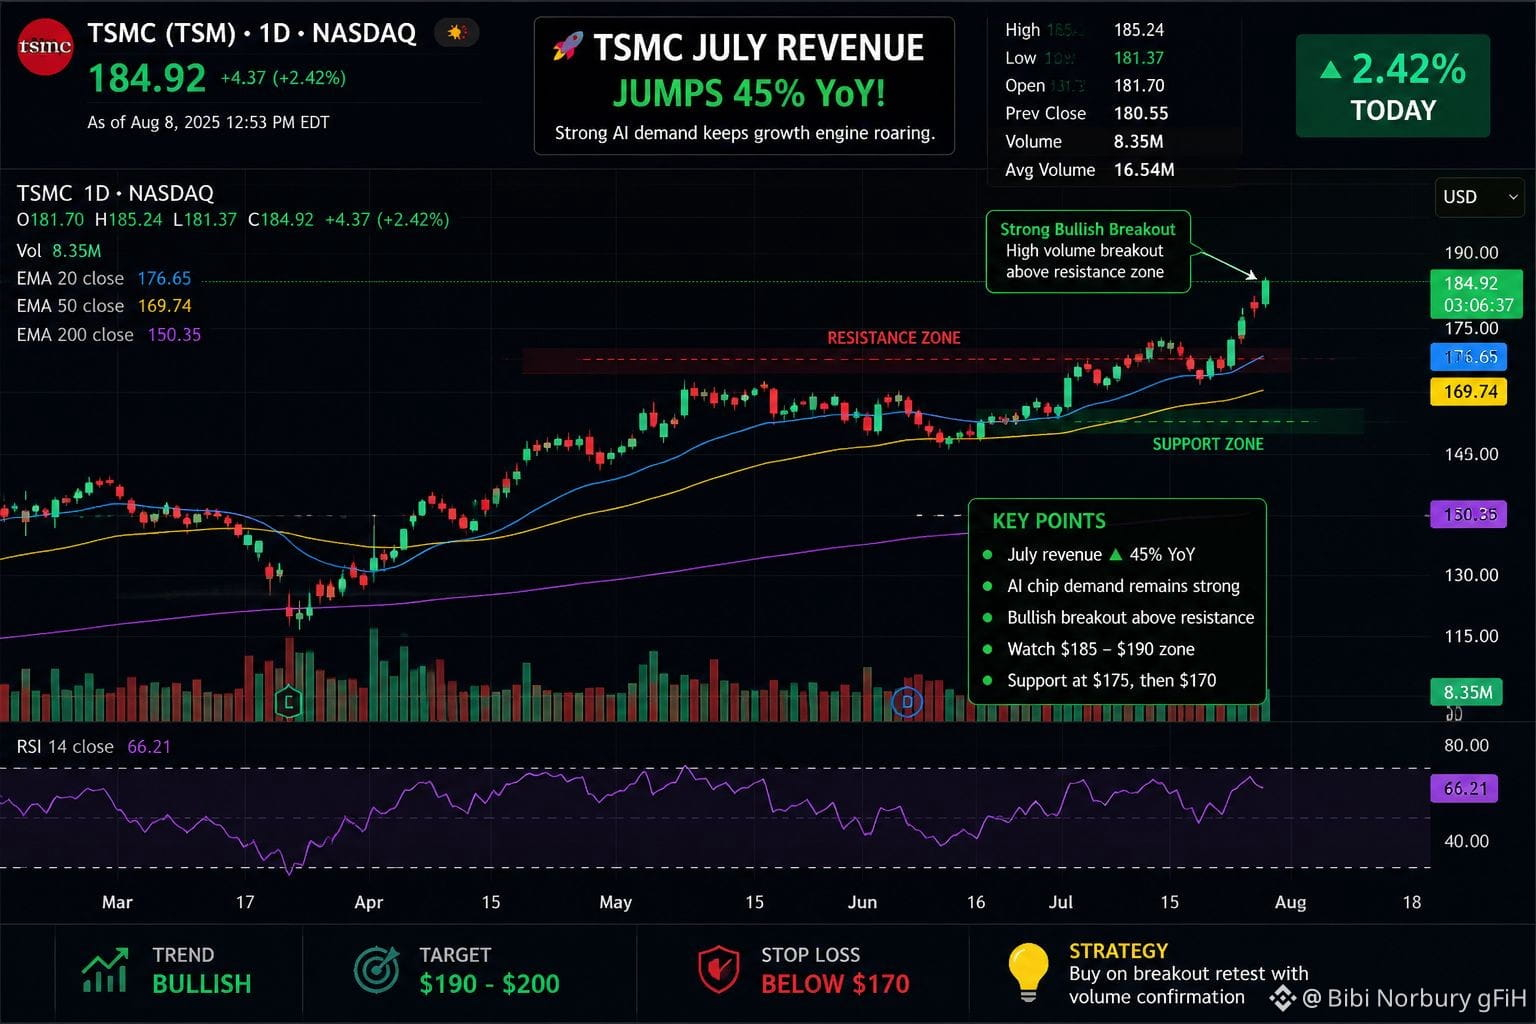The width and height of the screenshot is (1536, 1024).
Task: Click the +4.37 (+2.42%) change in the header
Action: pyautogui.click(x=283, y=78)
